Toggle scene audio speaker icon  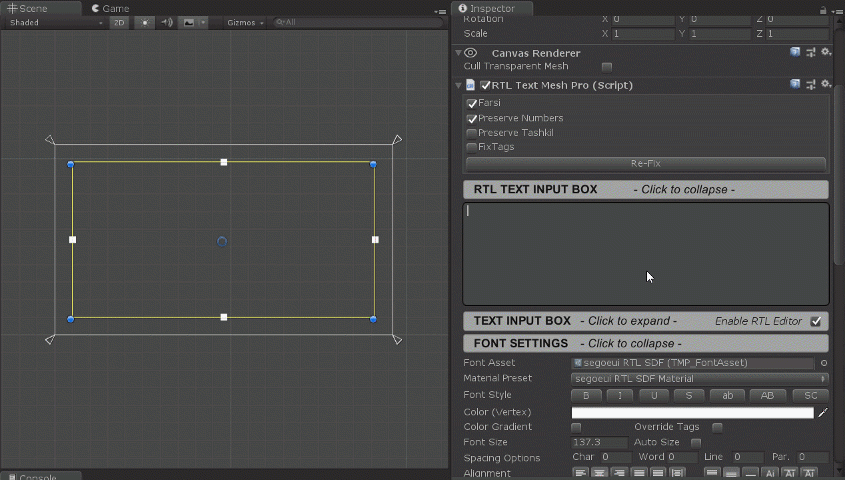point(167,23)
